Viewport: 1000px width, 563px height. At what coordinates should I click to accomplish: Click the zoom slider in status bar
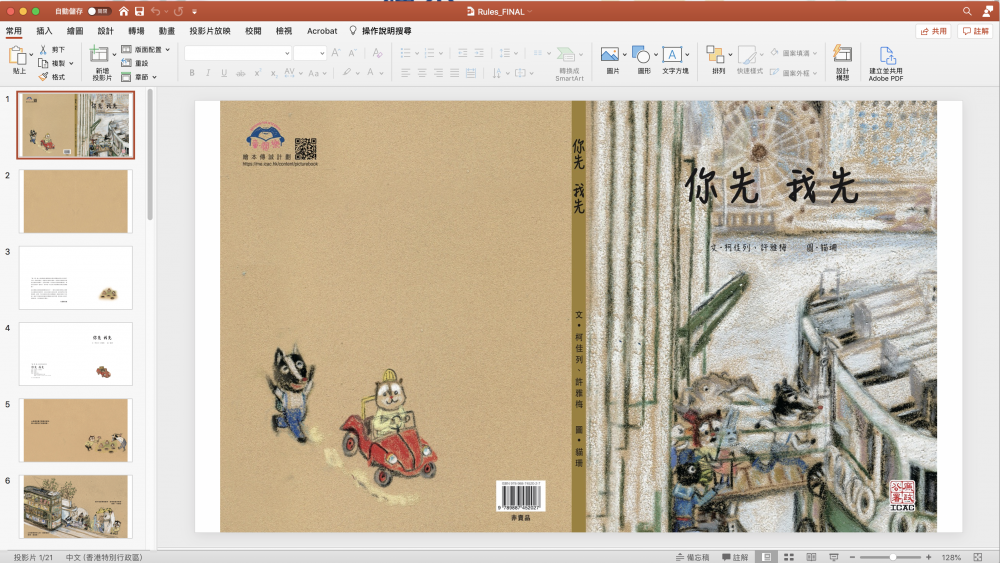pyautogui.click(x=893, y=557)
